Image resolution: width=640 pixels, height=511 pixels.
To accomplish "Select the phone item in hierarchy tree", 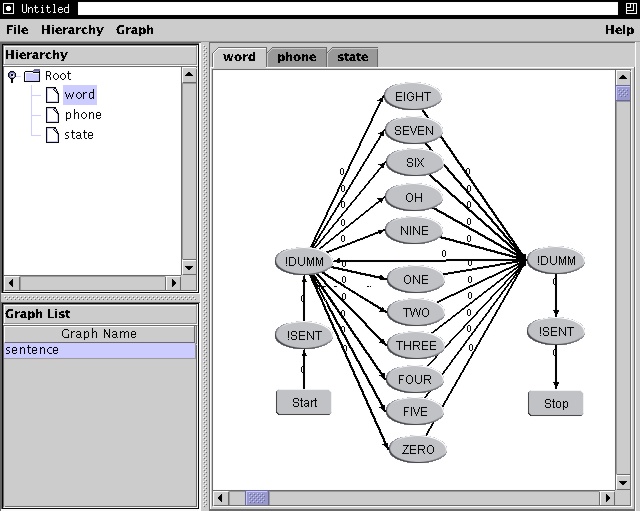I will 83,115.
